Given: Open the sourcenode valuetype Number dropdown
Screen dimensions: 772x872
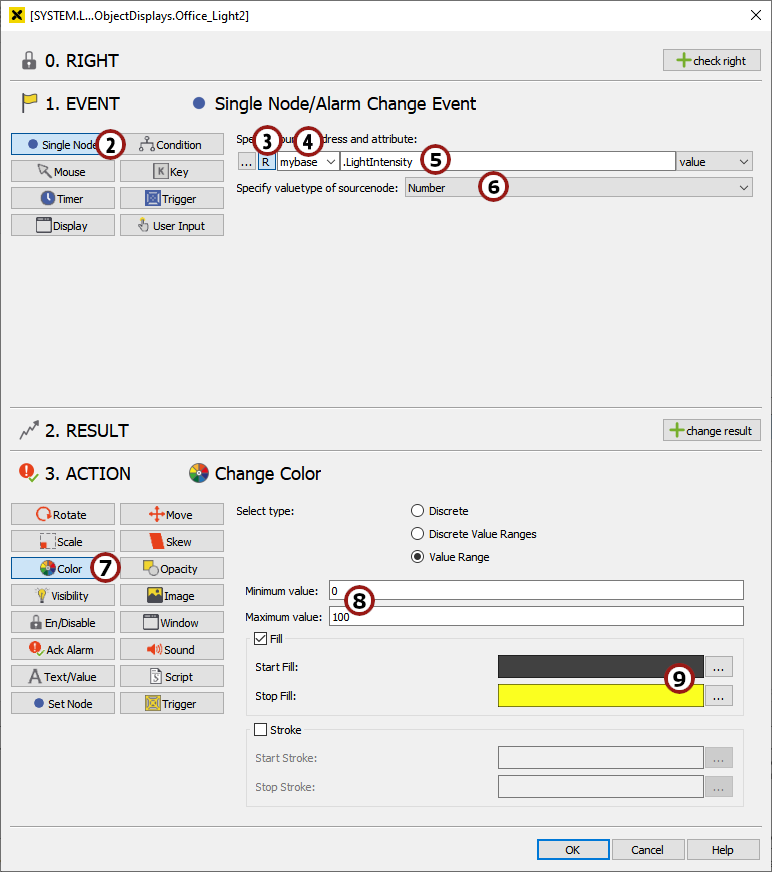Looking at the screenshot, I should pos(578,187).
